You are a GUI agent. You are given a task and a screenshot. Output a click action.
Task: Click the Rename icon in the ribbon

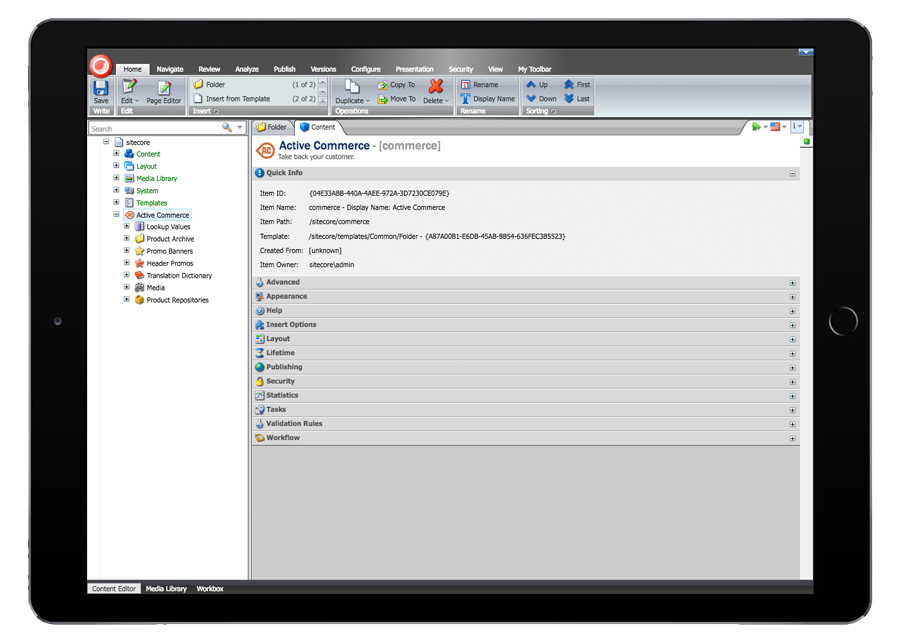(x=465, y=85)
